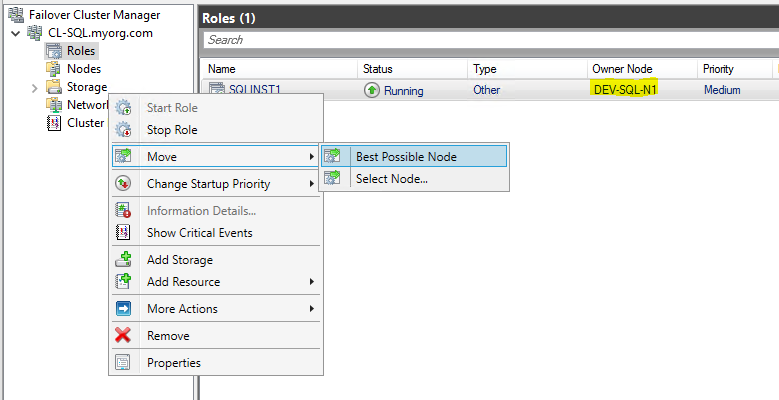Open the Add Resource submenu arrow
The image size is (779, 400).
312,282
